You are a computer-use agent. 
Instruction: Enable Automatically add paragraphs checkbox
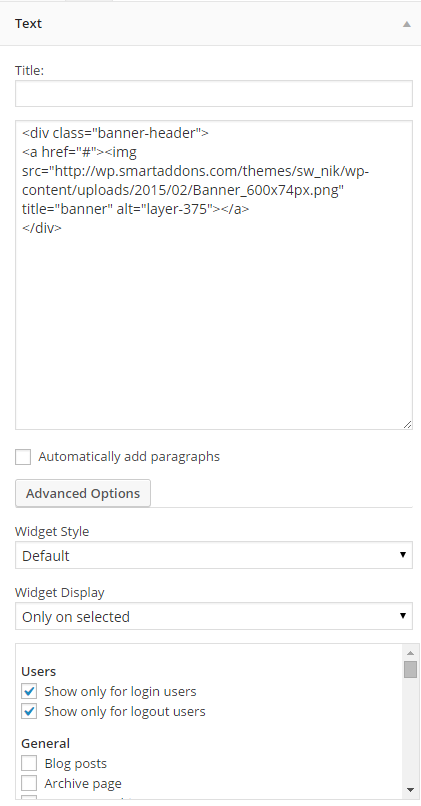(x=23, y=456)
